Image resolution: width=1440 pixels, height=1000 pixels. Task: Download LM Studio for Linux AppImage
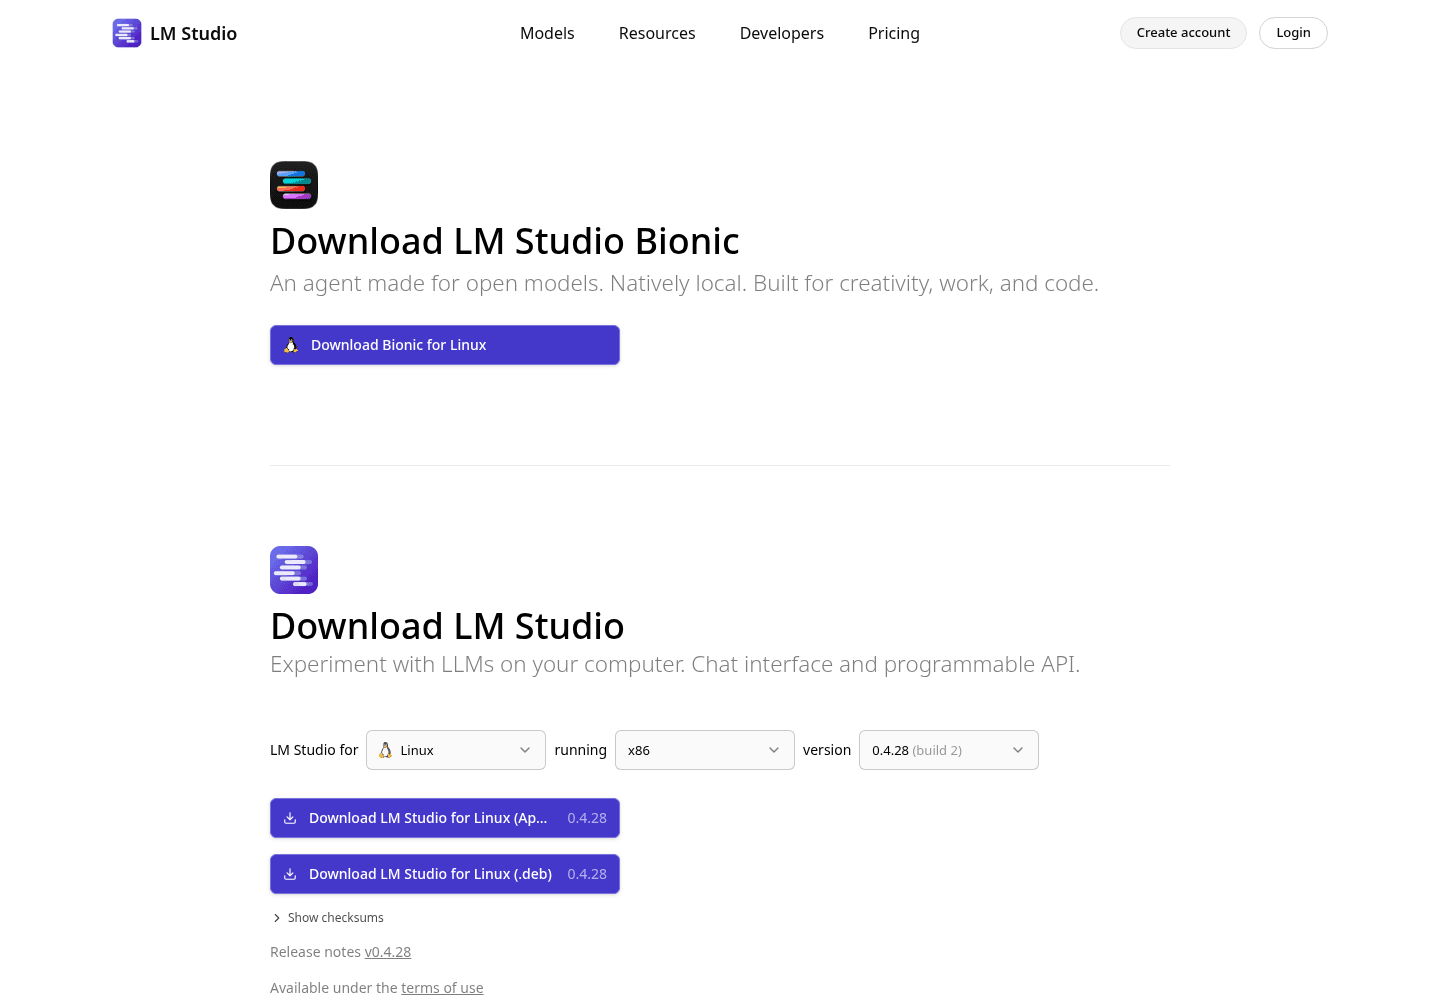pos(445,818)
